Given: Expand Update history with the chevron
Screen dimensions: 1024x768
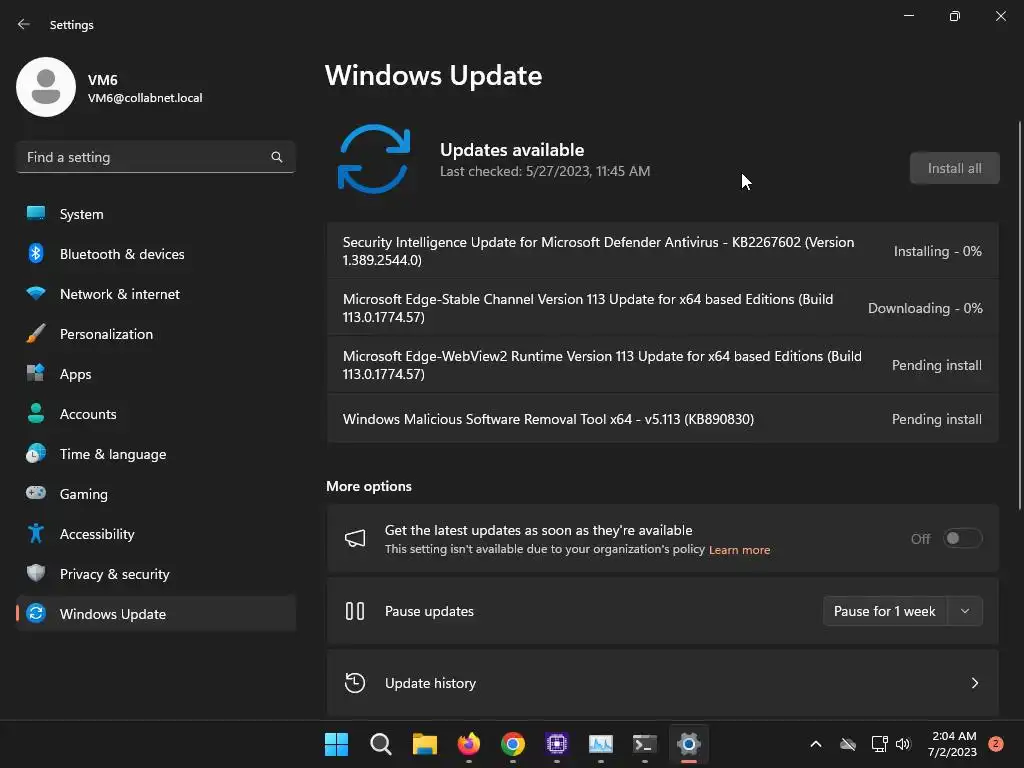Looking at the screenshot, I should [x=974, y=682].
